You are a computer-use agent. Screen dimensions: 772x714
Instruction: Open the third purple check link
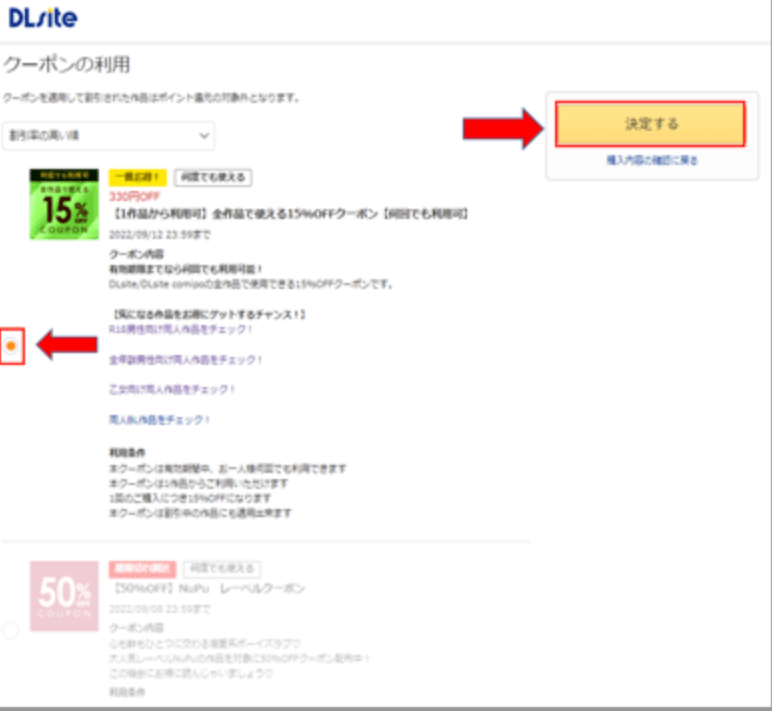[172, 389]
